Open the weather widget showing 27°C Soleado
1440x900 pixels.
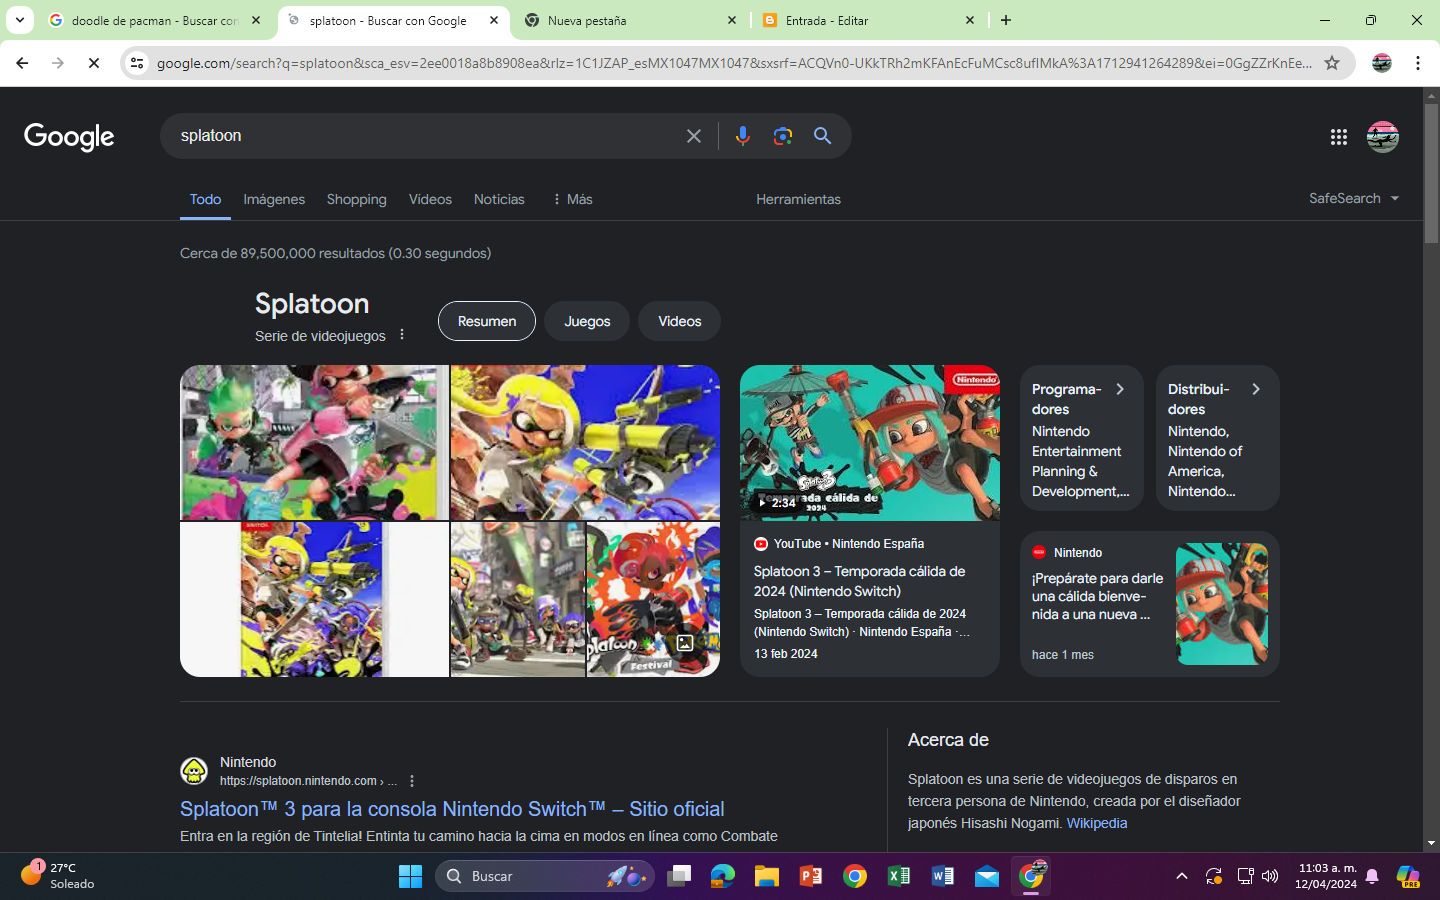point(58,876)
